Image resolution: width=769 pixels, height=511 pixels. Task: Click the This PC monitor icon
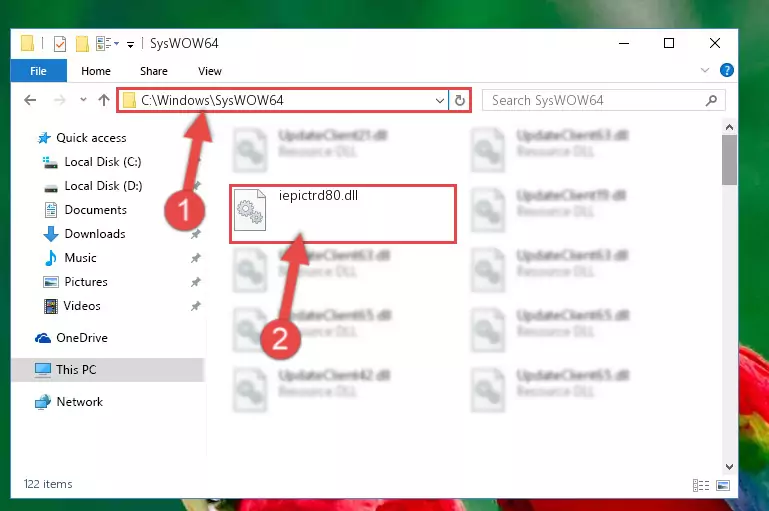(43, 370)
